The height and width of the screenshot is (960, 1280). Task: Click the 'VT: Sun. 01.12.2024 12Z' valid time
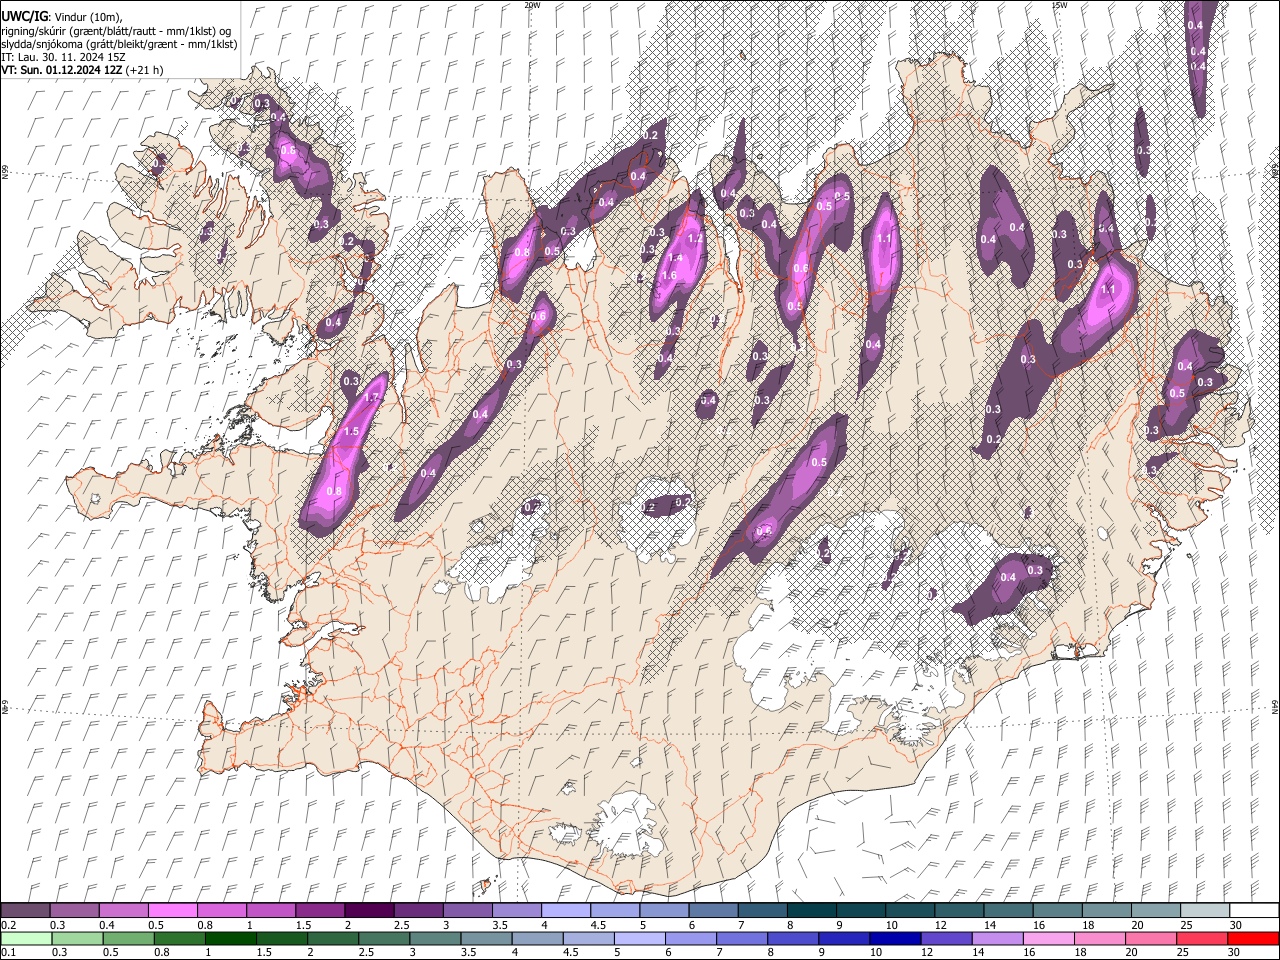click(x=62, y=70)
